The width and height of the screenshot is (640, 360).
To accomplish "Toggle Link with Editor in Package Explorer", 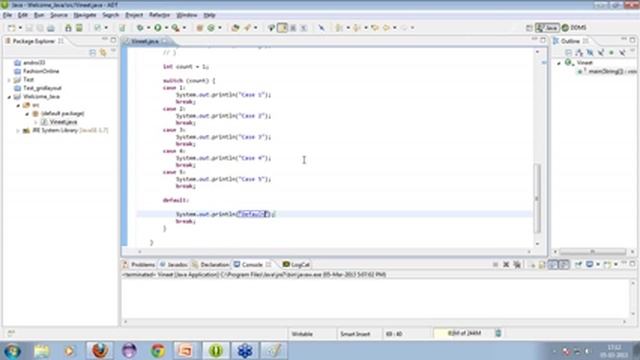I will [x=103, y=52].
